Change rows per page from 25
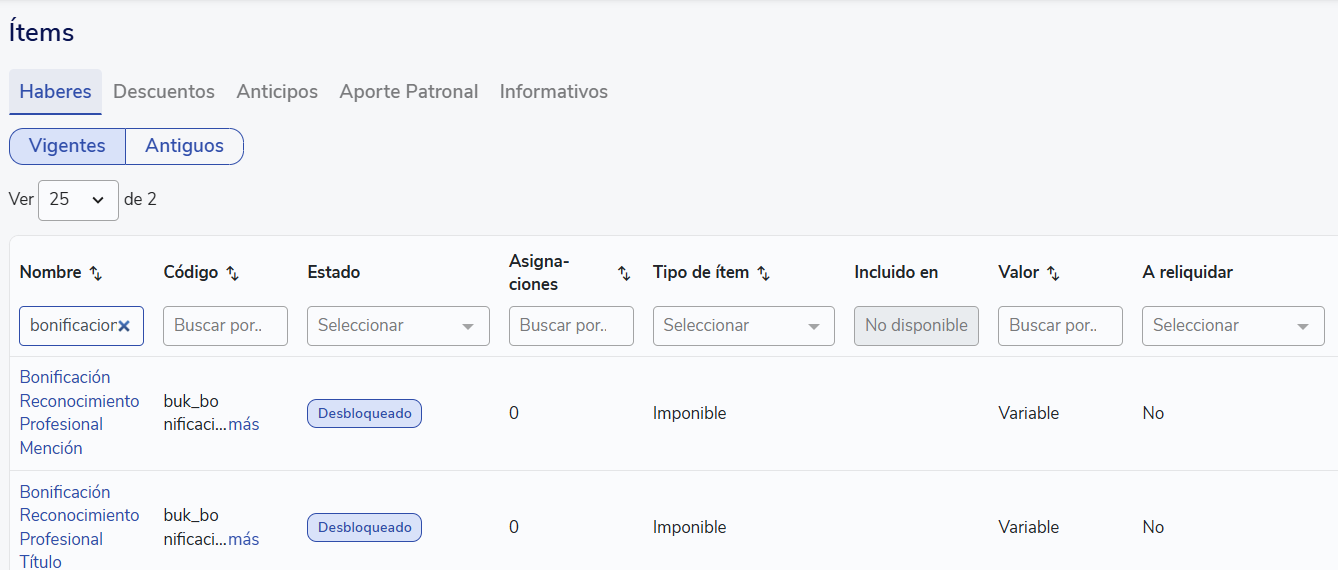Image resolution: width=1338 pixels, height=570 pixels. click(78, 200)
